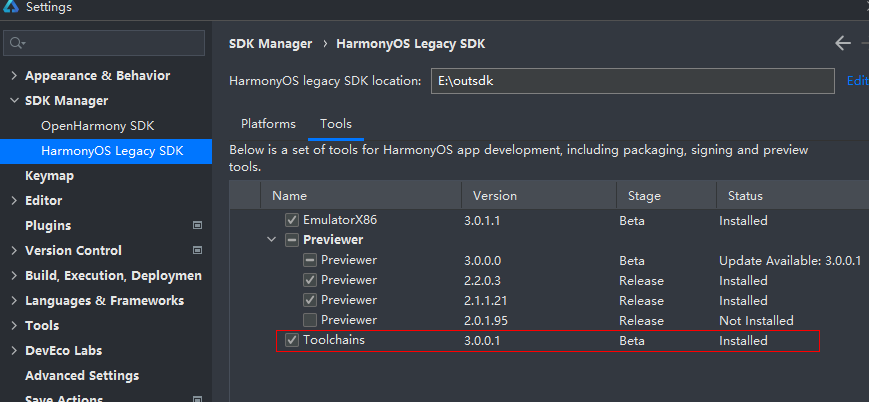Image resolution: width=869 pixels, height=402 pixels.
Task: Toggle the Toolchains 3.0.0.1 checkbox
Action: 292,340
